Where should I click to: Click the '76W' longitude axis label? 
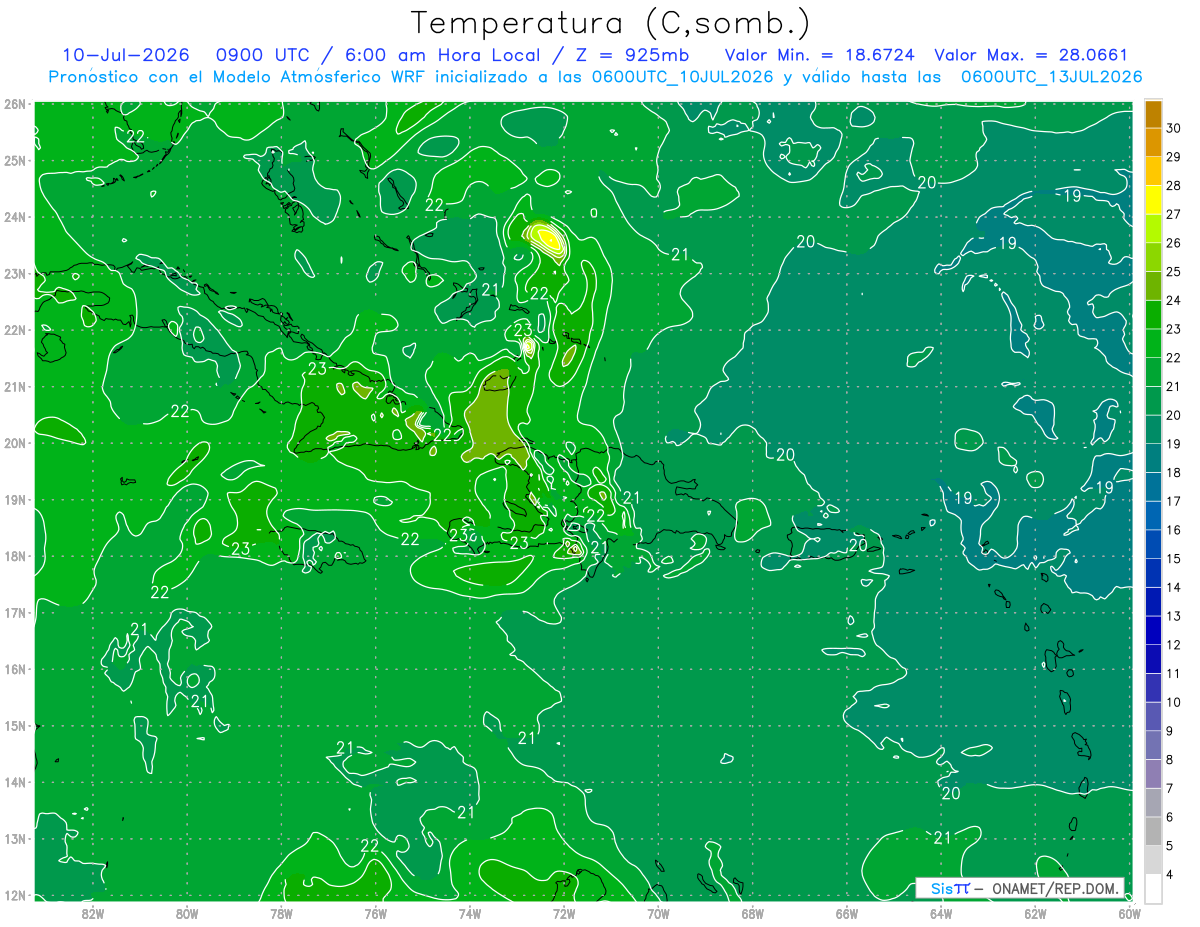point(375,913)
